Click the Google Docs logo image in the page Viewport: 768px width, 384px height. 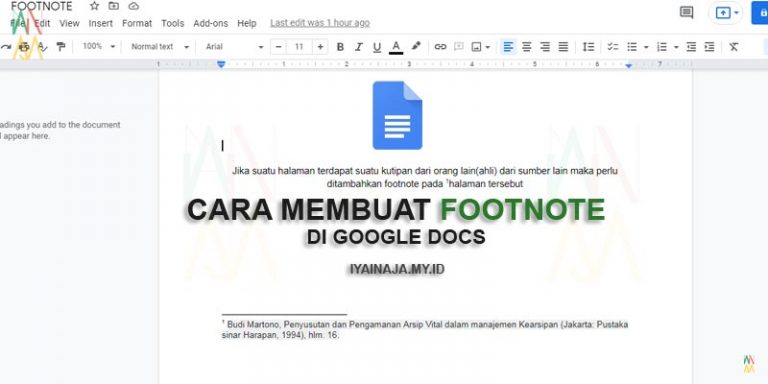(397, 115)
